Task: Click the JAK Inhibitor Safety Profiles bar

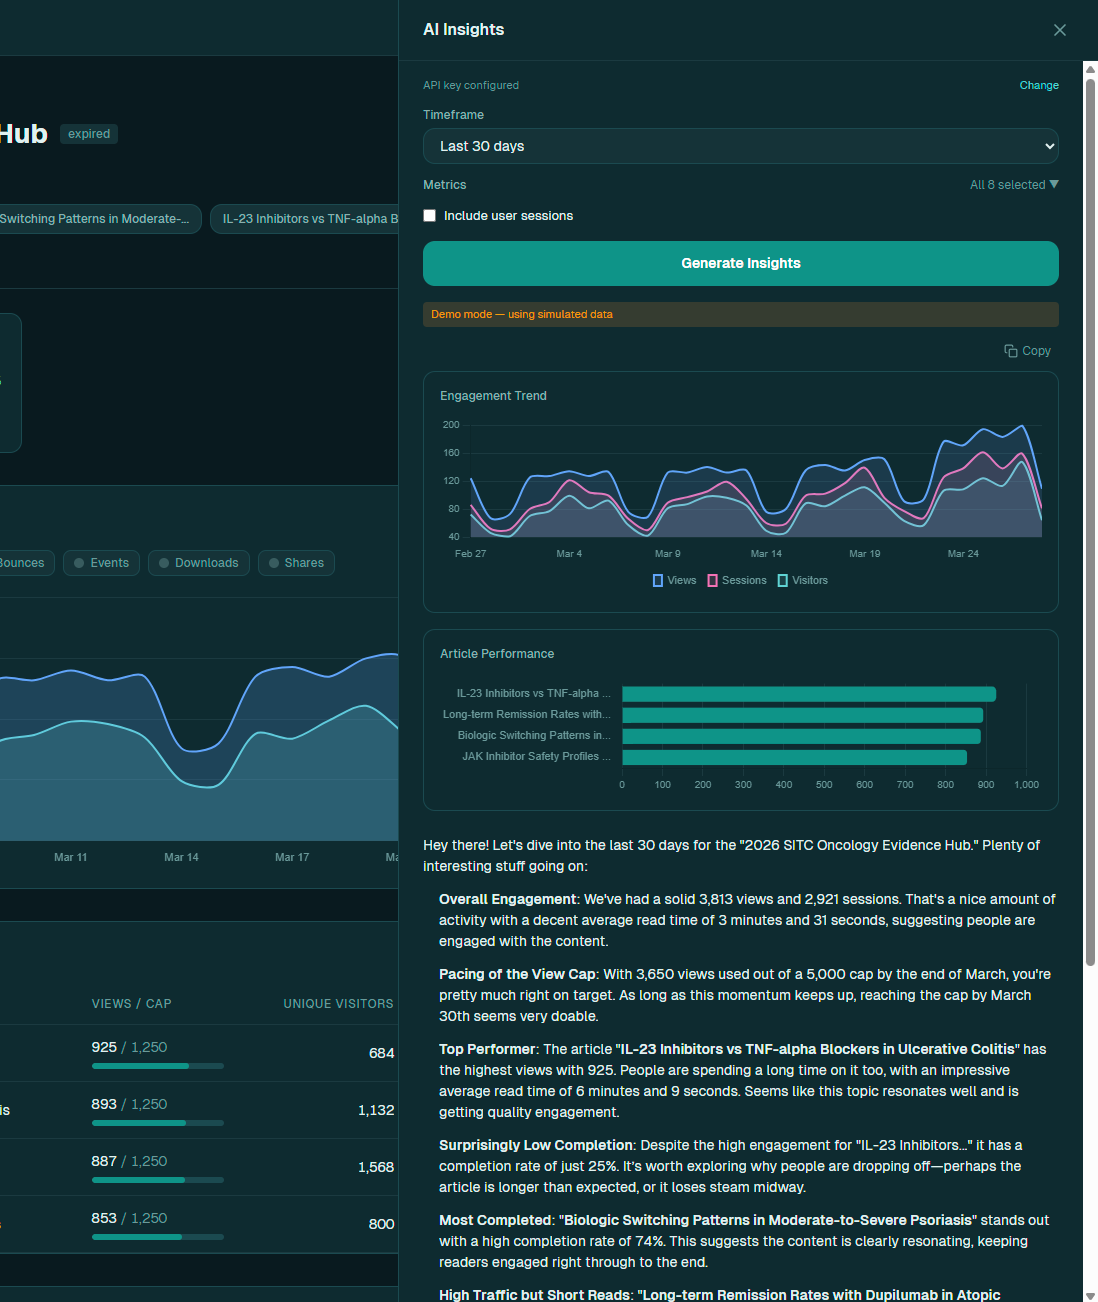Action: coord(794,757)
